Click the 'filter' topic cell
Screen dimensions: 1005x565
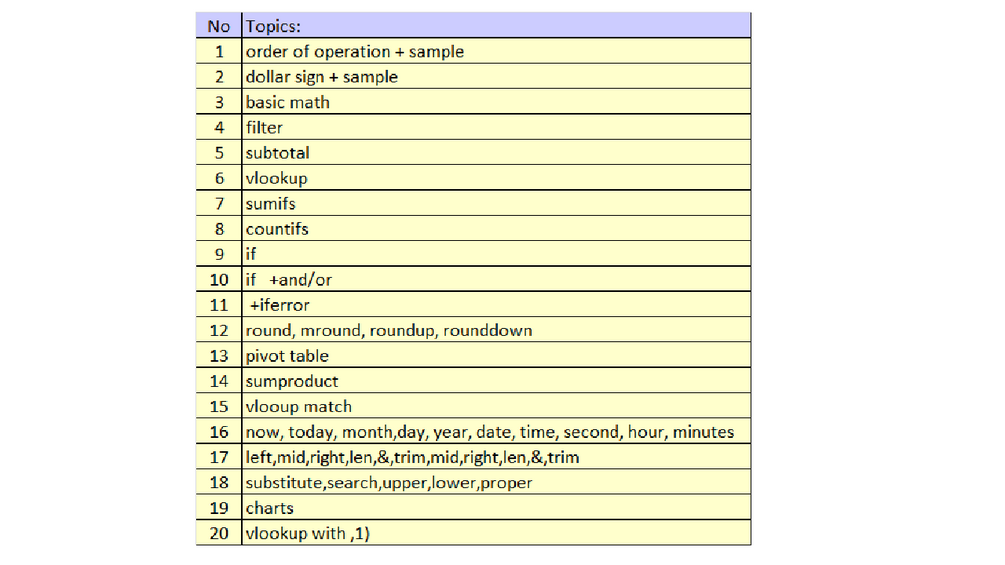[x=496, y=127]
